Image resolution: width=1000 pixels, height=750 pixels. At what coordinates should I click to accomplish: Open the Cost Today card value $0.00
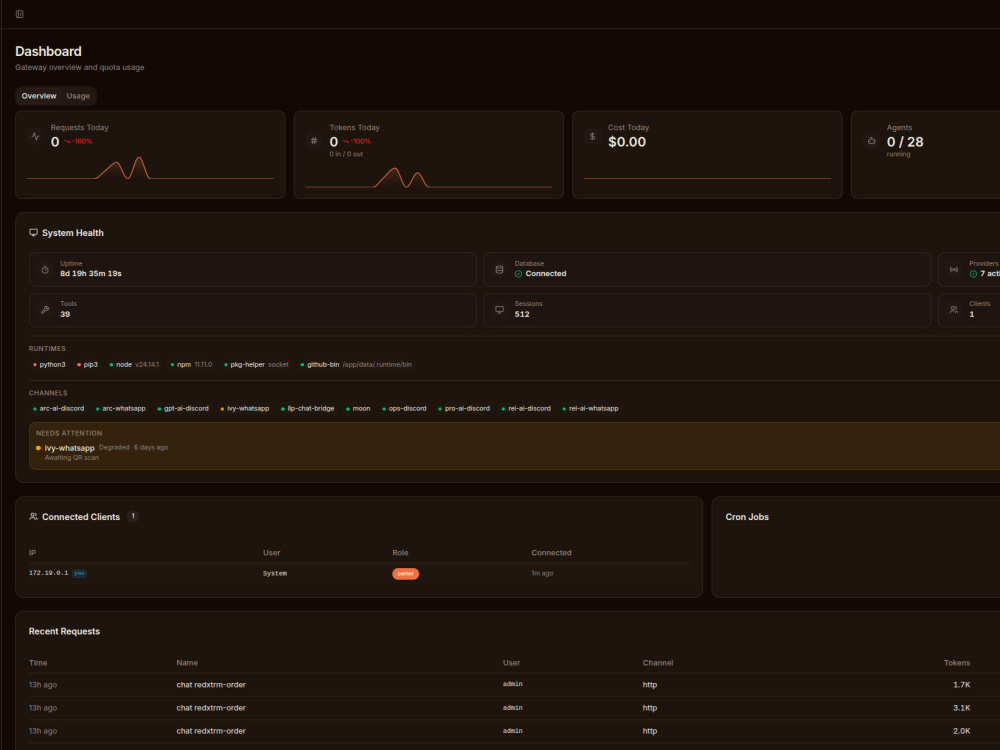(627, 142)
